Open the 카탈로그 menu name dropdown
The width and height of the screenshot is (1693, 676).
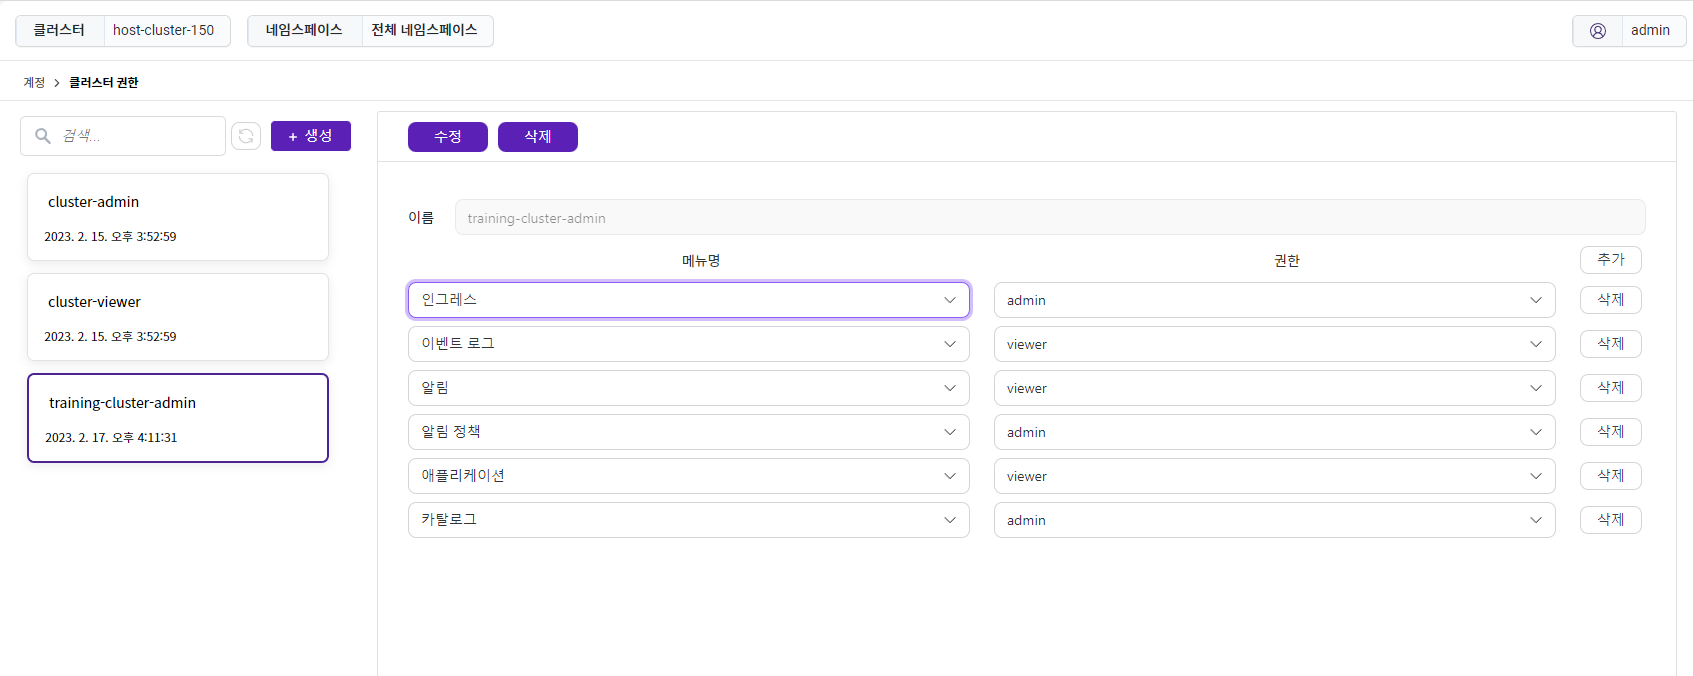tap(689, 520)
